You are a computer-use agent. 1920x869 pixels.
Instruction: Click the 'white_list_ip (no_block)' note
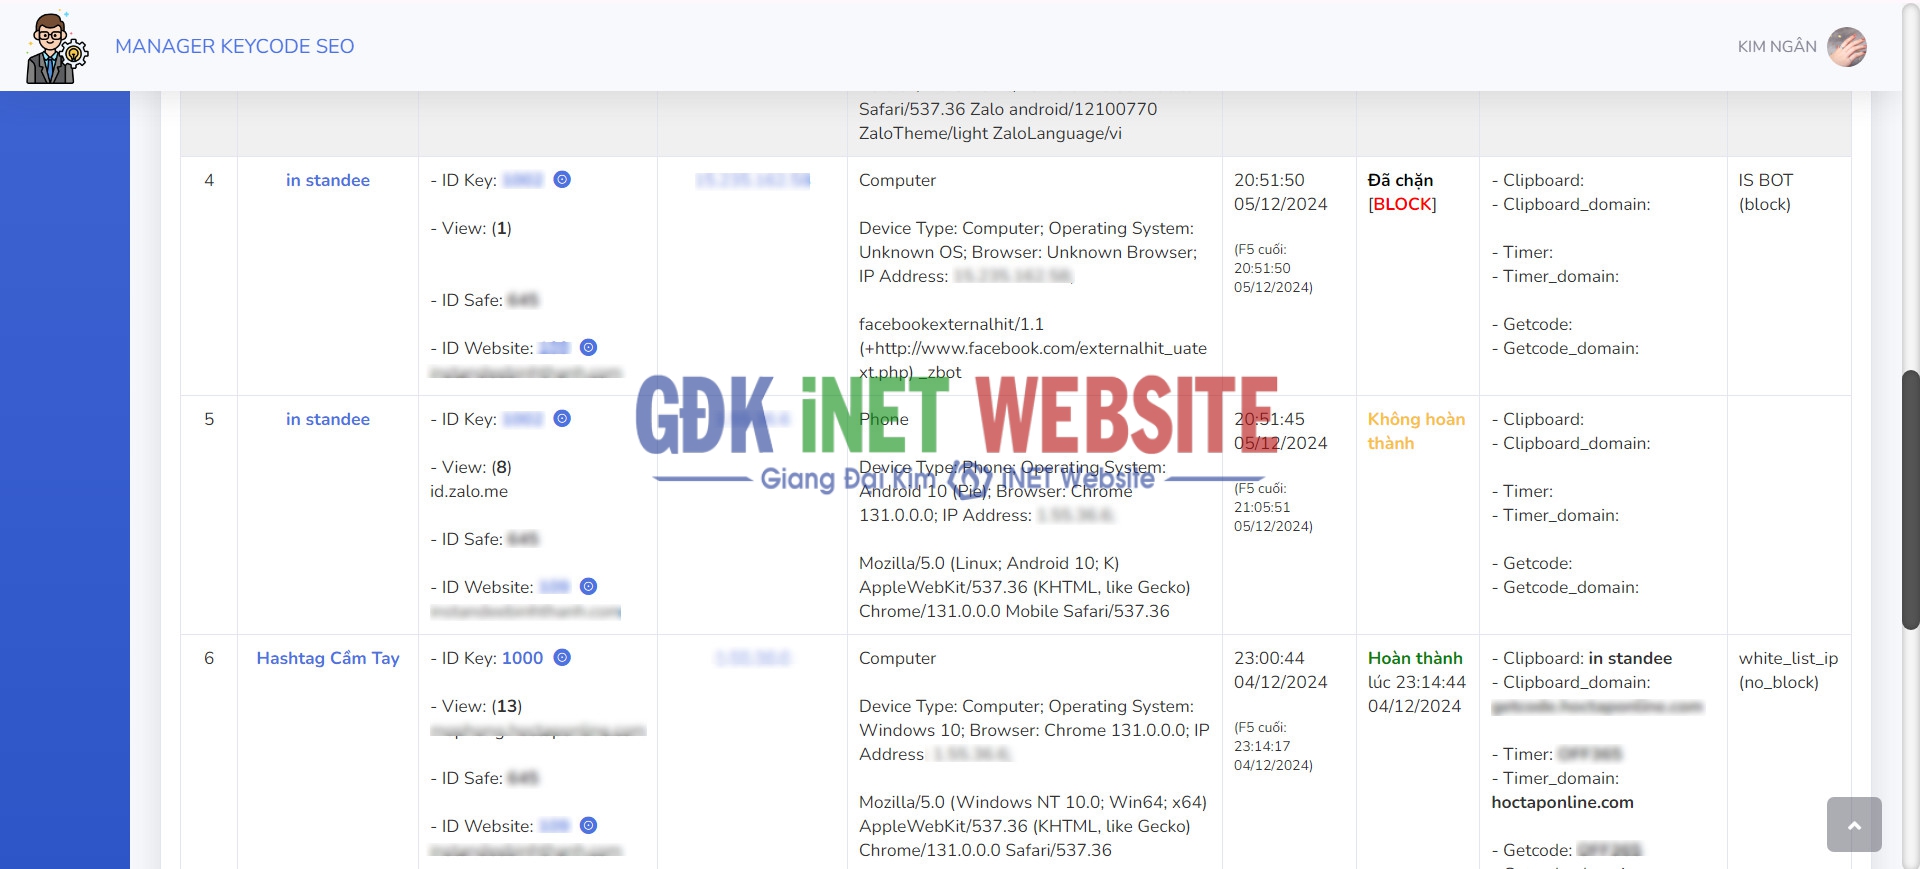[x=1788, y=670]
